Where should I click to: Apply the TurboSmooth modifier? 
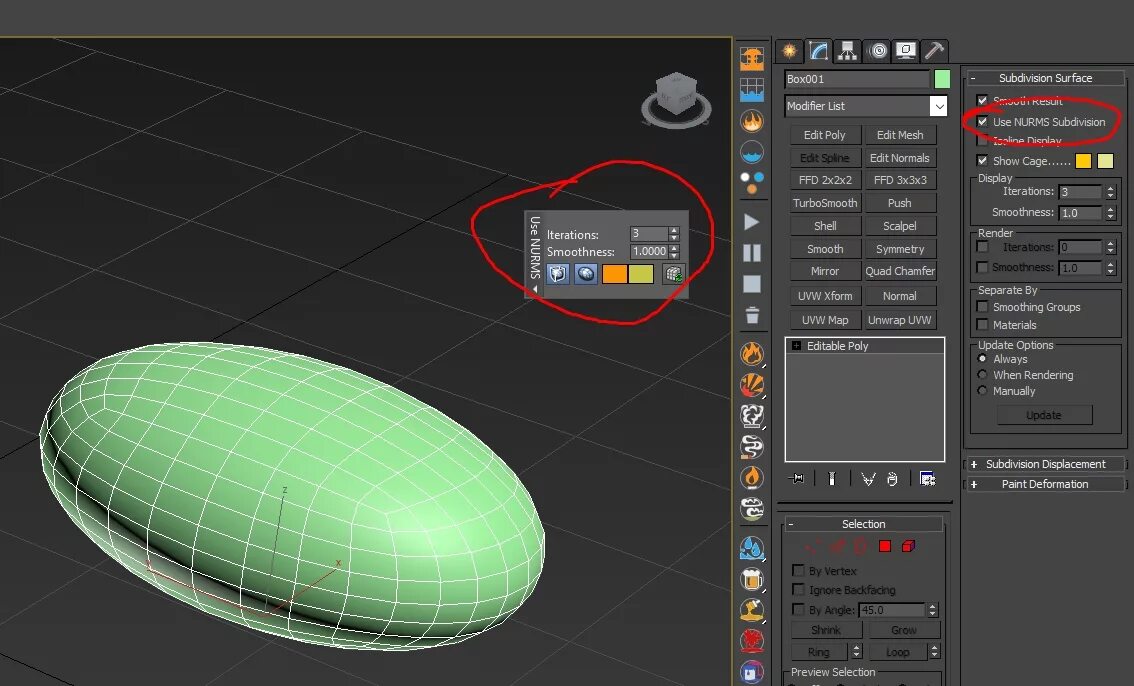[825, 202]
